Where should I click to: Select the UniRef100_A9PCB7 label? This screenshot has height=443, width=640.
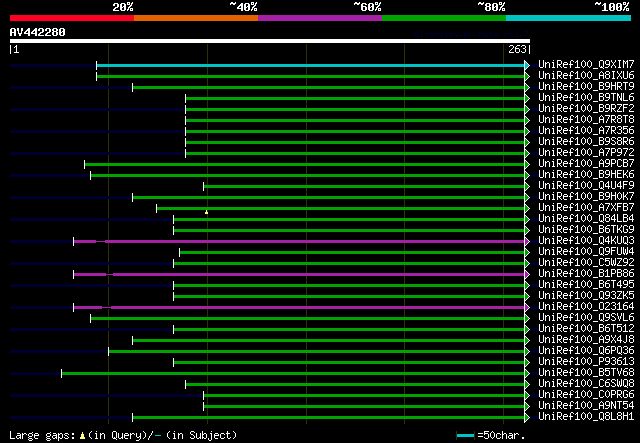[586, 164]
